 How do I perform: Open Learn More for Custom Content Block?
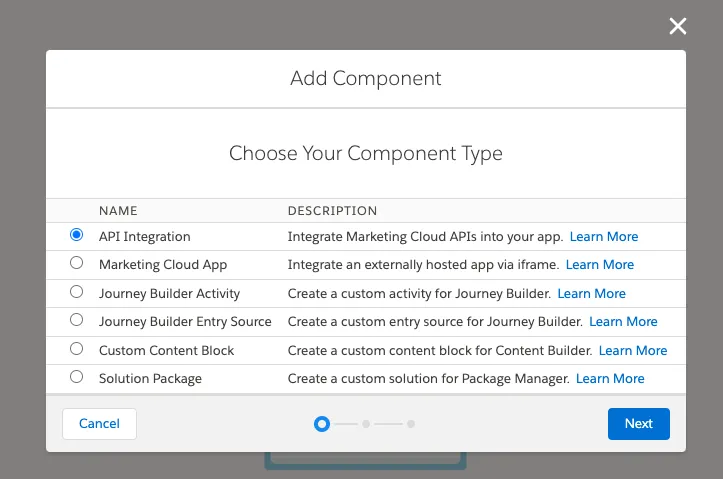tap(633, 350)
